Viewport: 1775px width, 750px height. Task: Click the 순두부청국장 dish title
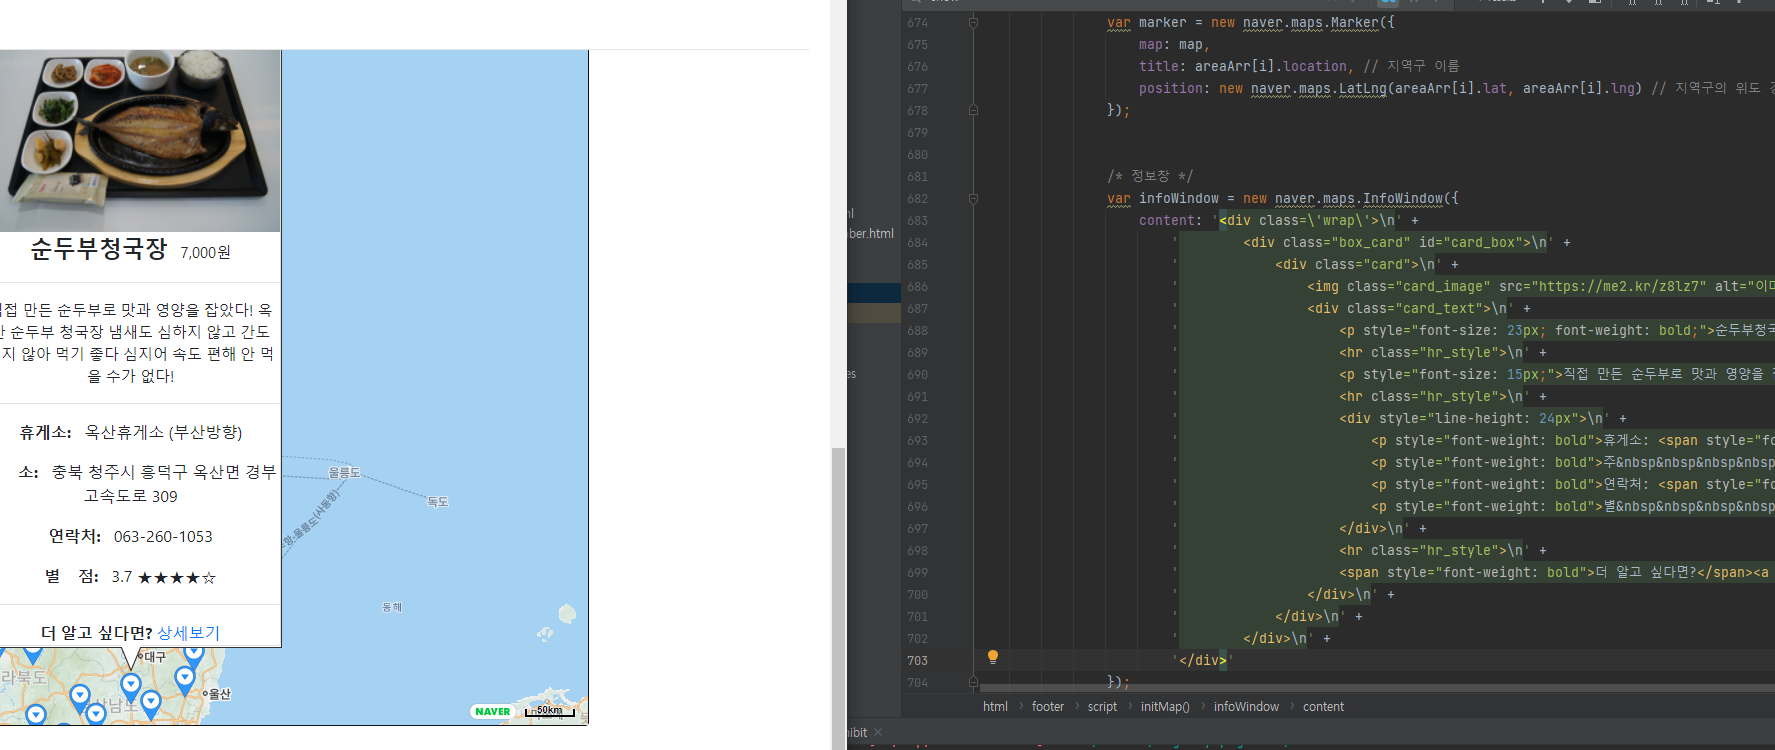coord(98,249)
